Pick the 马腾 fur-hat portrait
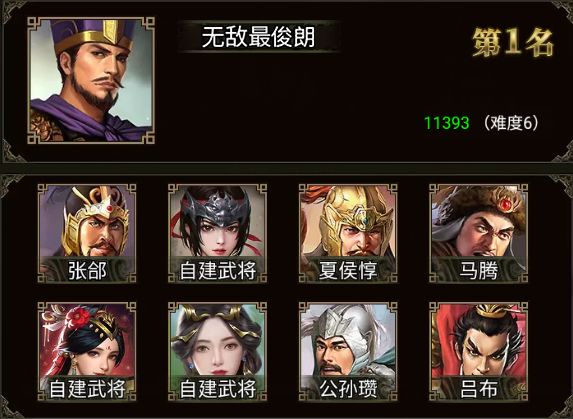Image resolution: width=573 pixels, height=419 pixels. coord(478,233)
